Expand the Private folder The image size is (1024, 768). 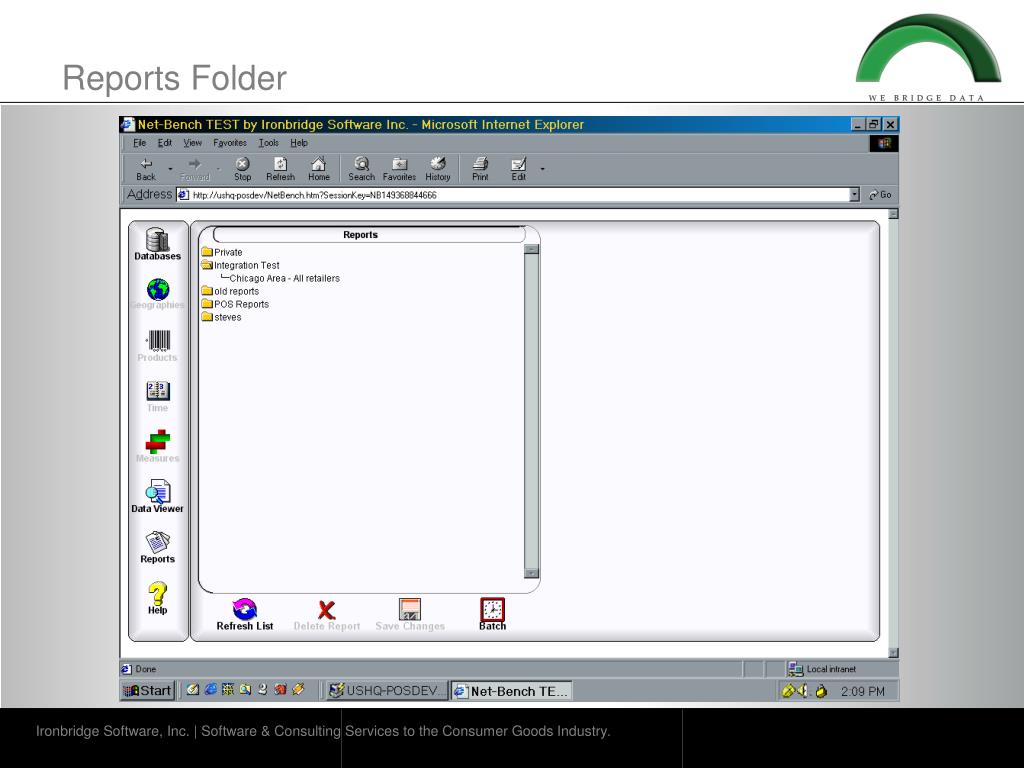click(222, 252)
